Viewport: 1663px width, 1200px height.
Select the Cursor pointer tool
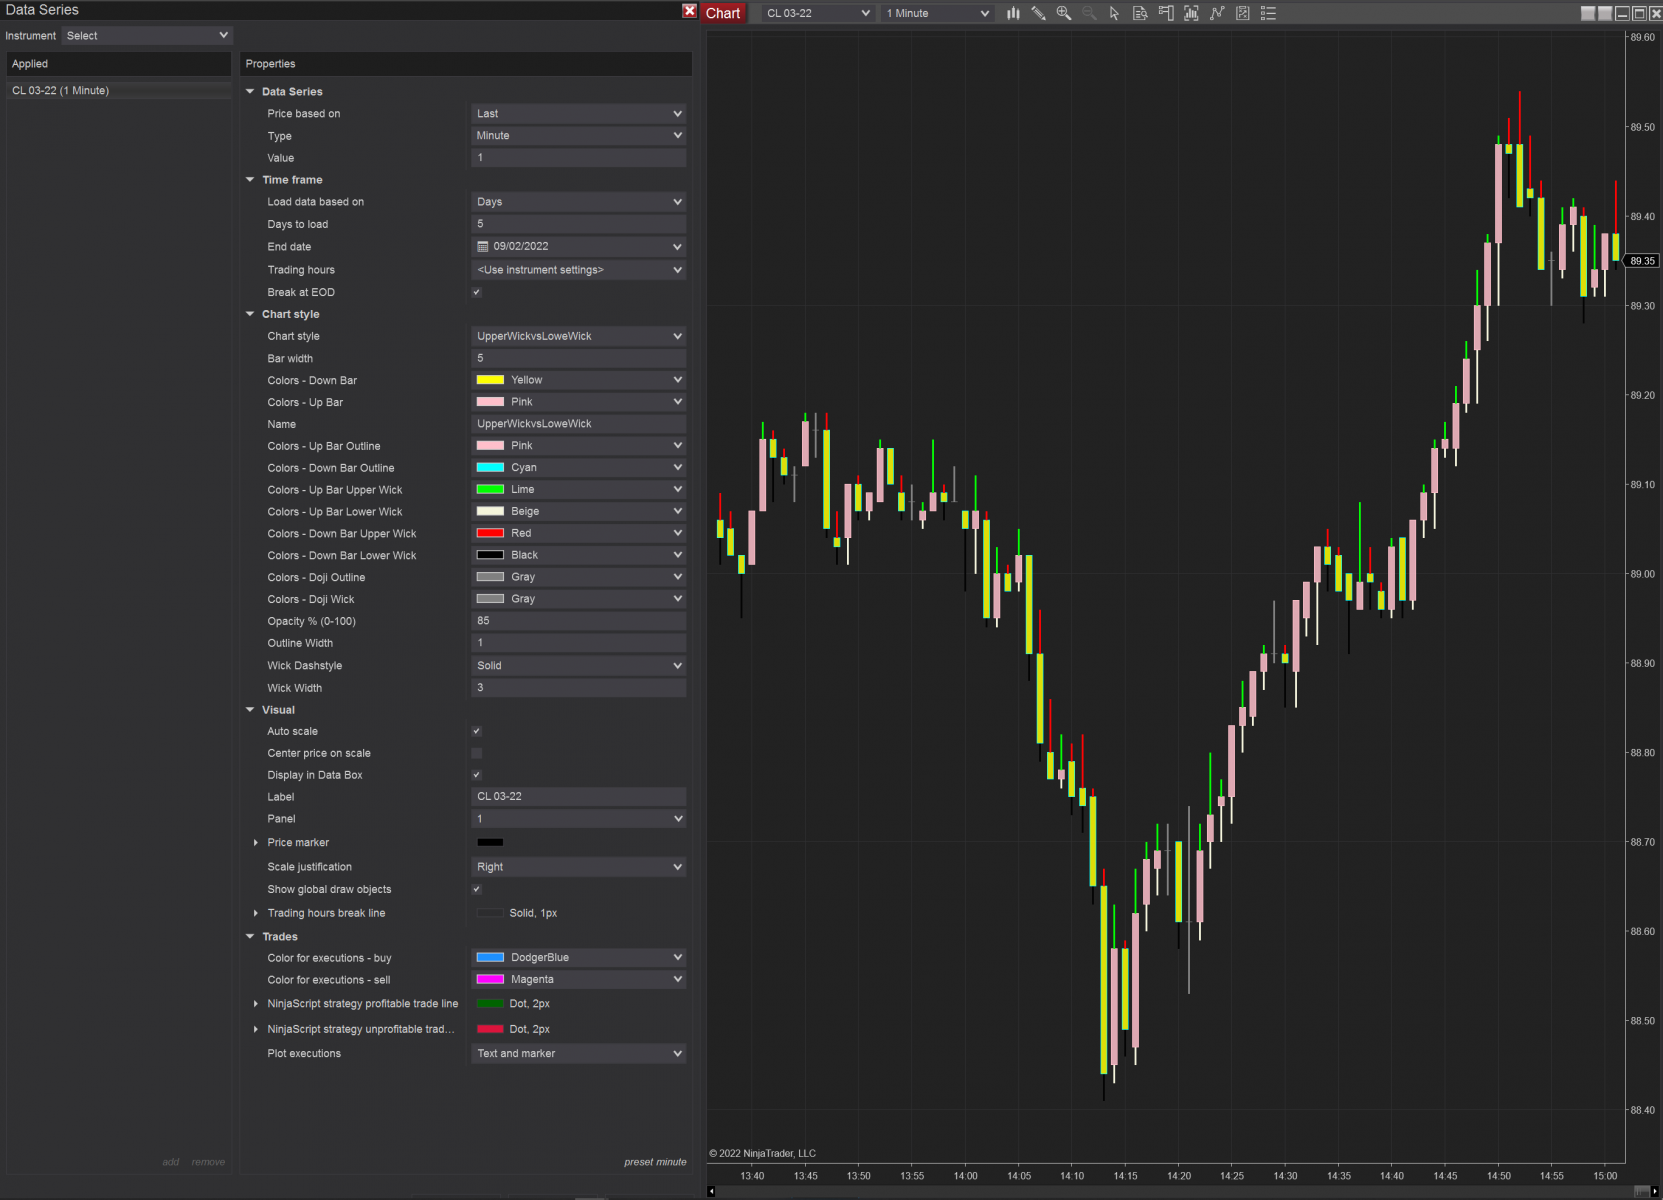click(1113, 13)
